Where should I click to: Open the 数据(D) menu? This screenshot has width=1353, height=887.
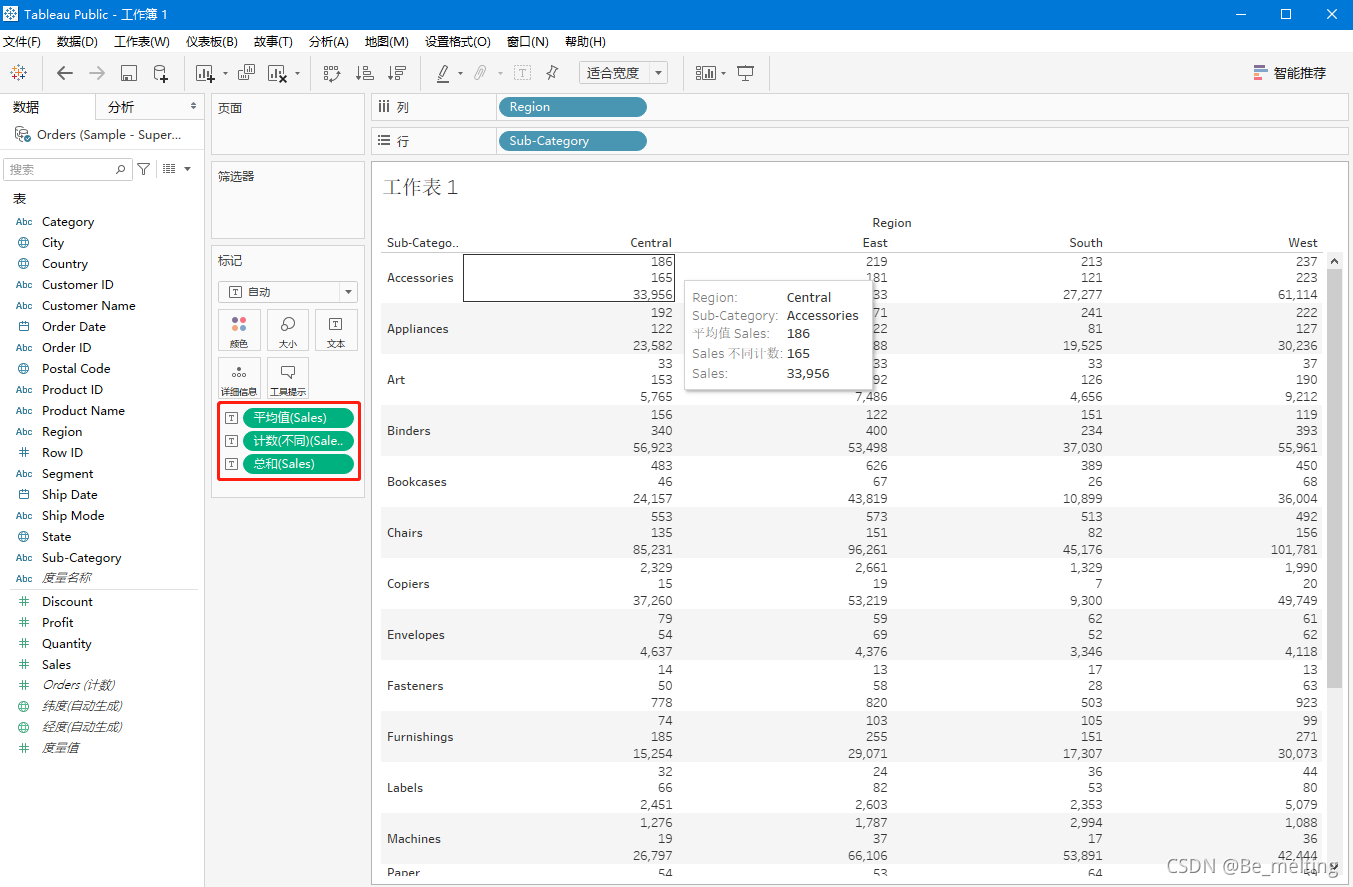point(77,42)
